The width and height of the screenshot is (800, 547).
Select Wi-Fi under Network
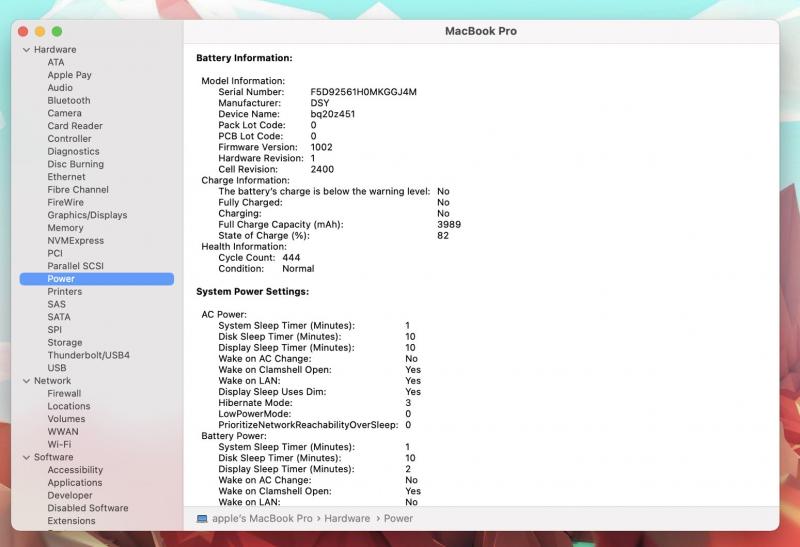point(59,445)
